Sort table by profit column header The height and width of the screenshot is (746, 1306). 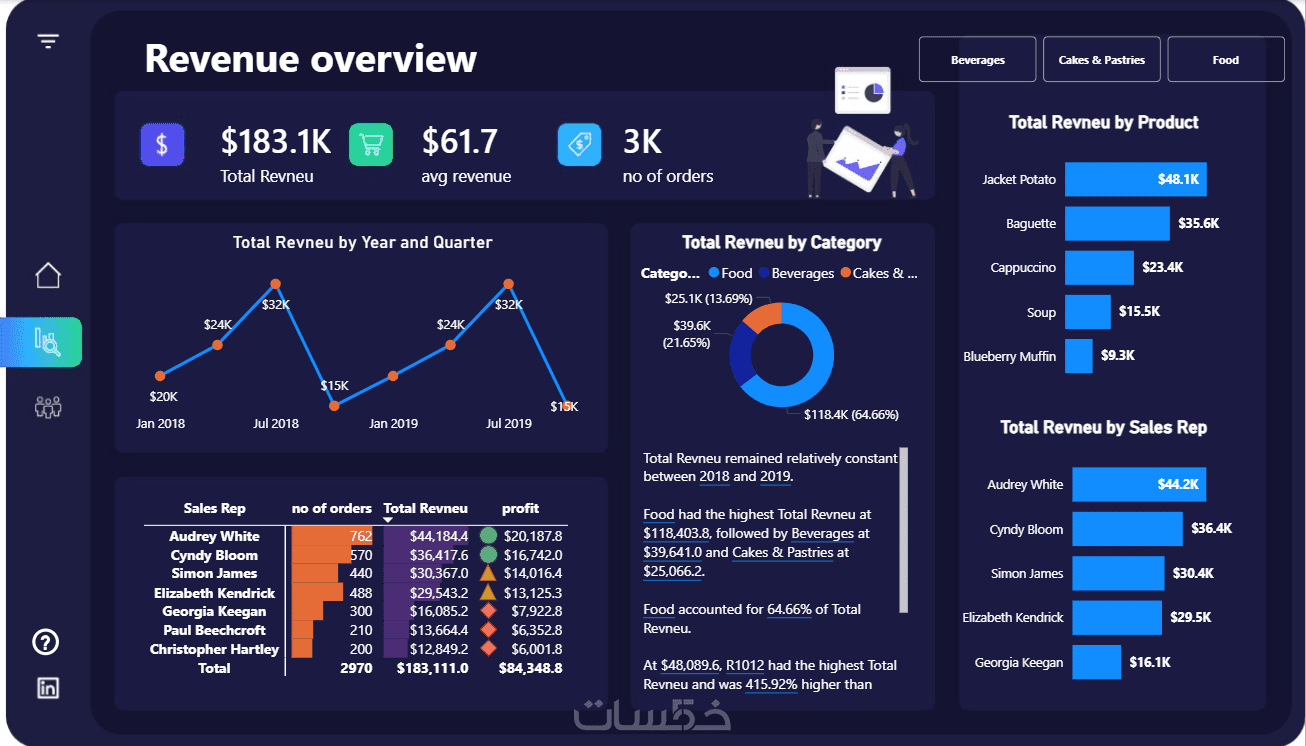point(521,508)
